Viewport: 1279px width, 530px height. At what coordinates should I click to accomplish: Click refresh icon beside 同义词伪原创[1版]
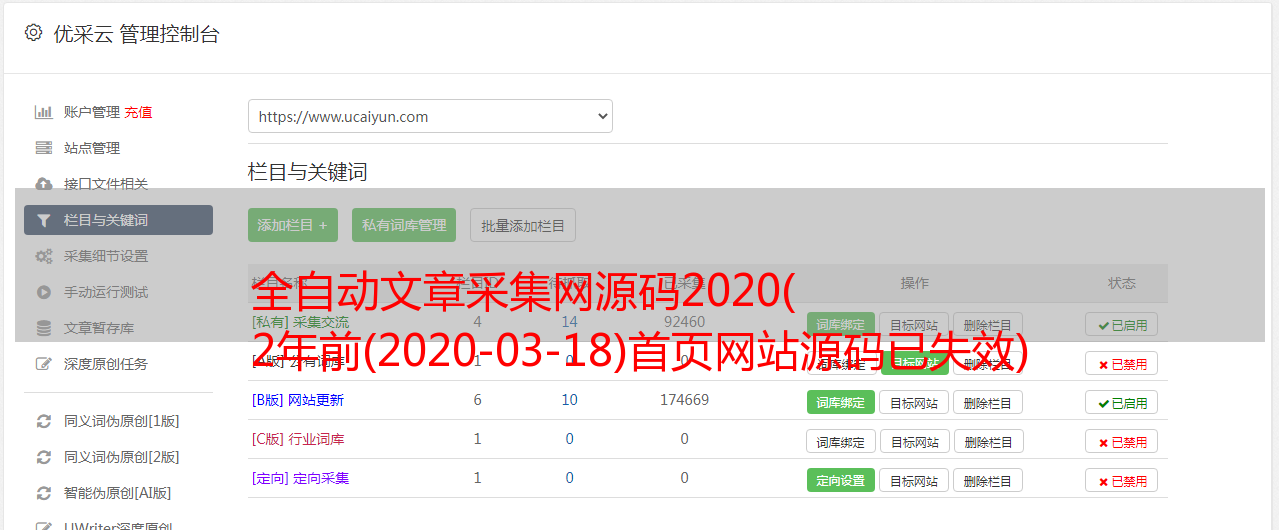click(x=44, y=421)
